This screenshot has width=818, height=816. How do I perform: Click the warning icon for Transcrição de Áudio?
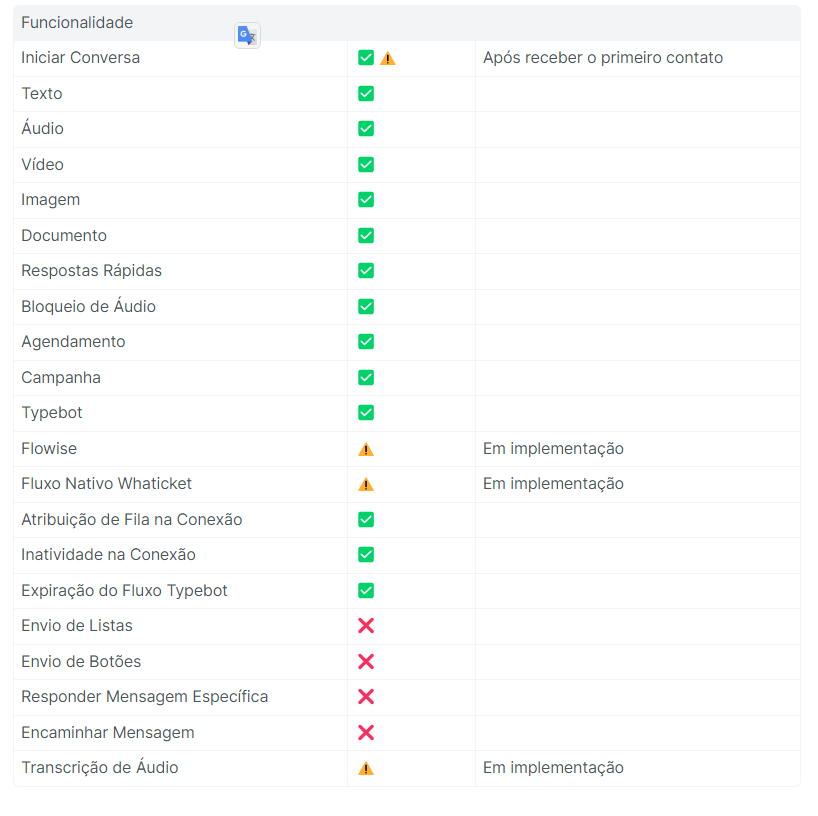click(366, 768)
